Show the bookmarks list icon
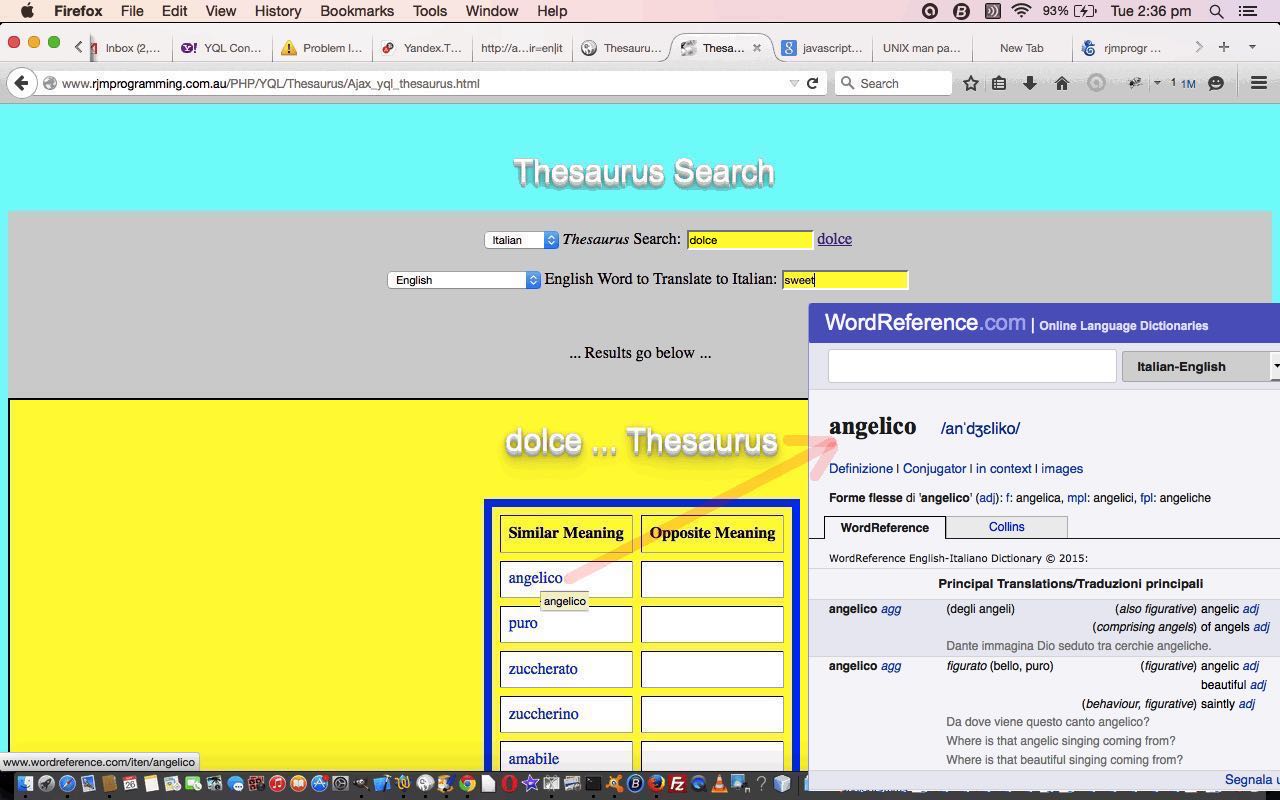 coord(999,83)
